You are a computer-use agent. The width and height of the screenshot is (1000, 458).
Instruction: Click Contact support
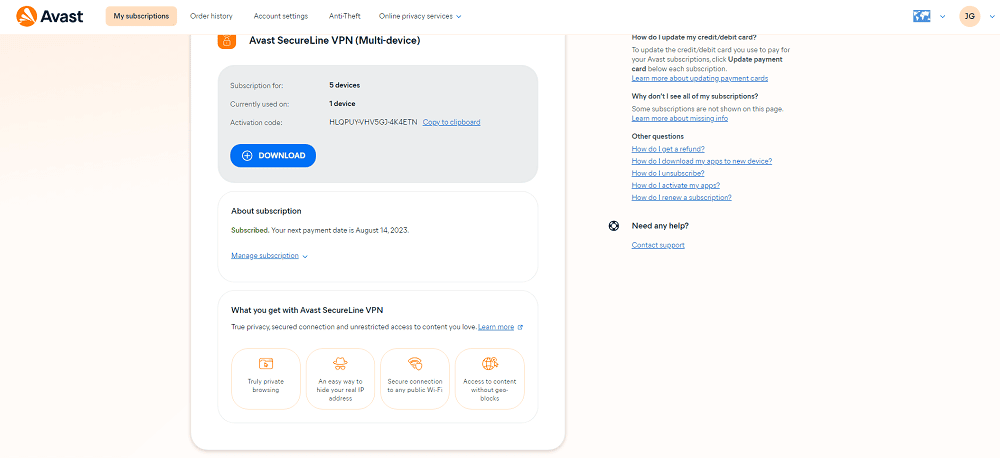coord(658,245)
